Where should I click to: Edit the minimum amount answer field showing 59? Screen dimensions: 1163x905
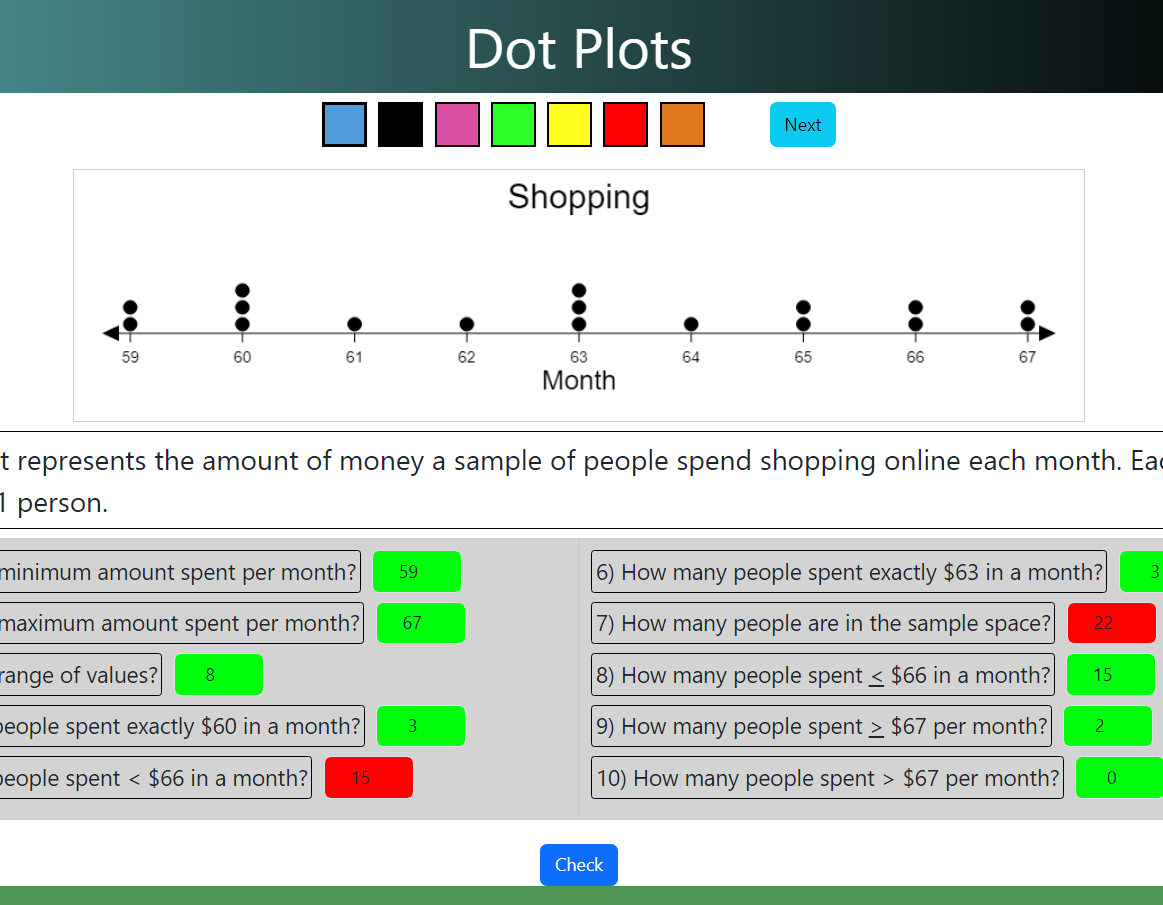[x=416, y=572]
